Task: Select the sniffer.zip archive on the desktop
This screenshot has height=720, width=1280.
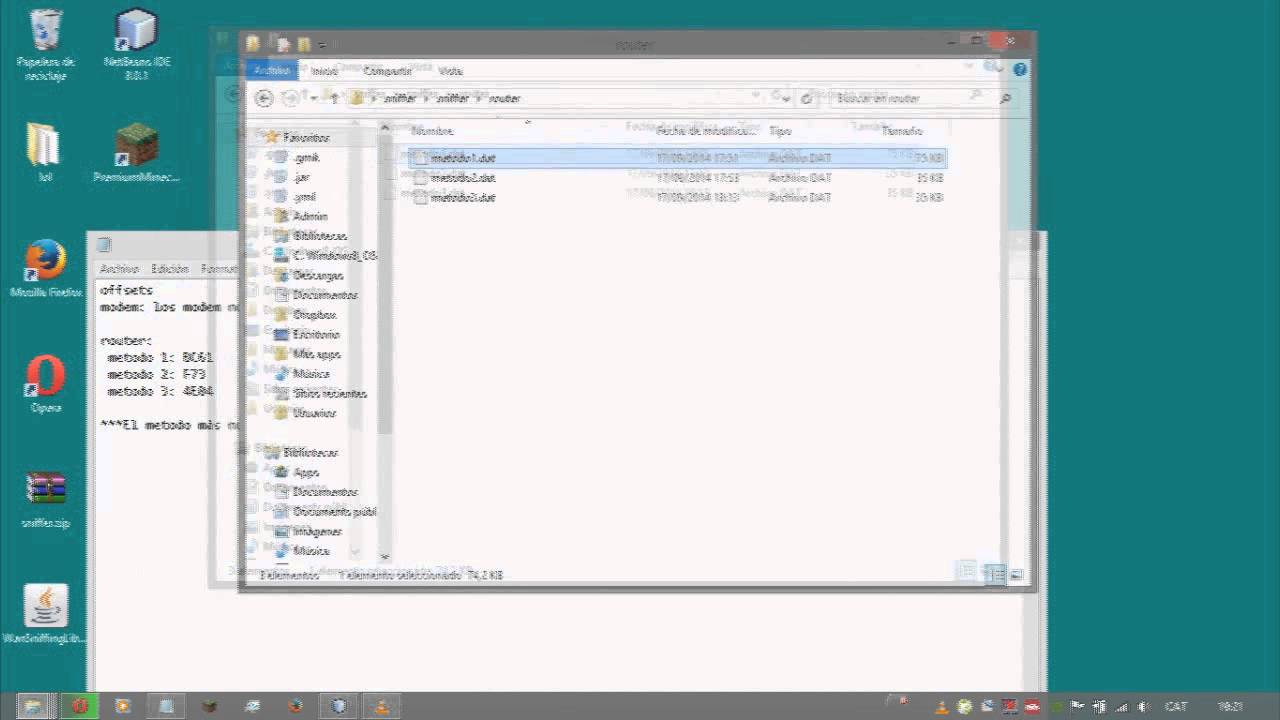Action: (45, 500)
